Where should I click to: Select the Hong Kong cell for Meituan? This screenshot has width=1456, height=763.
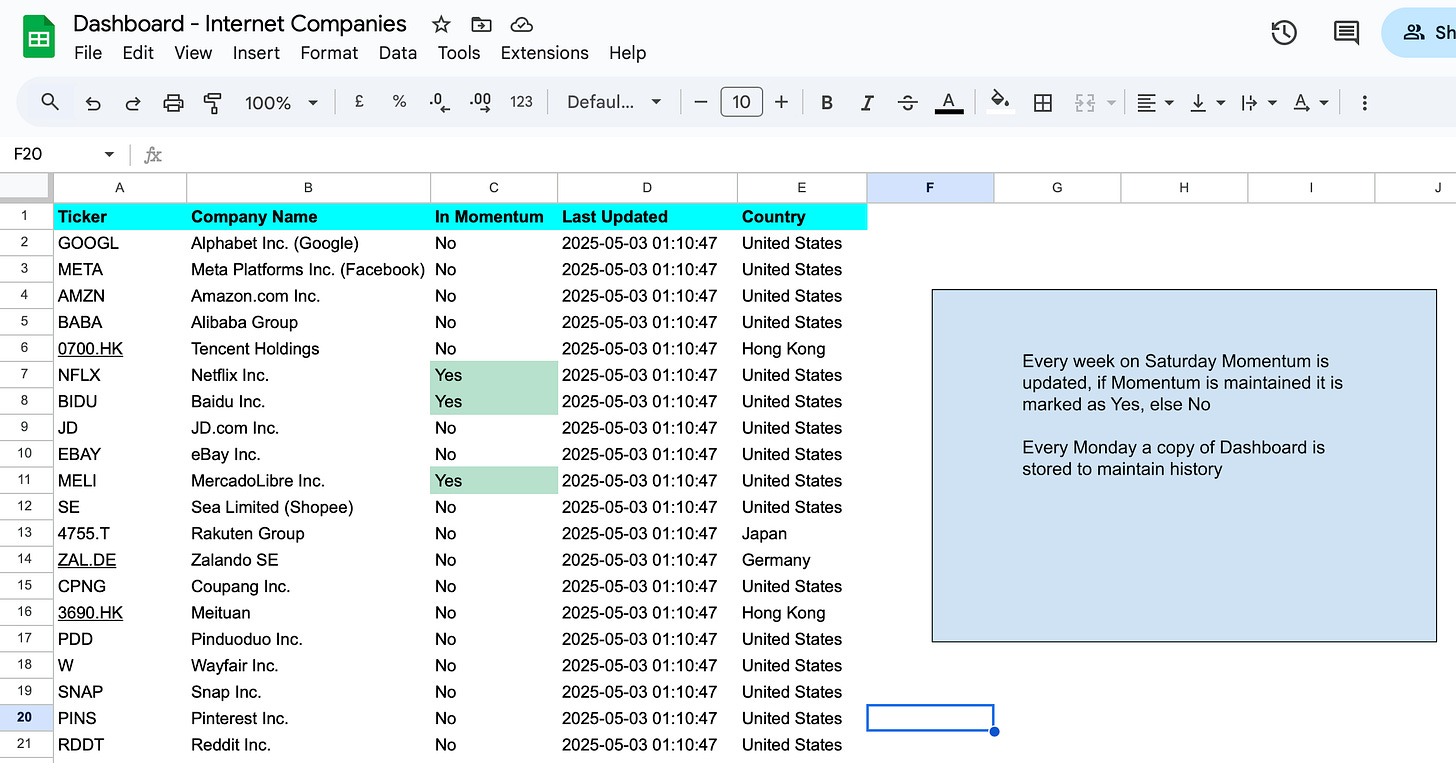point(802,613)
